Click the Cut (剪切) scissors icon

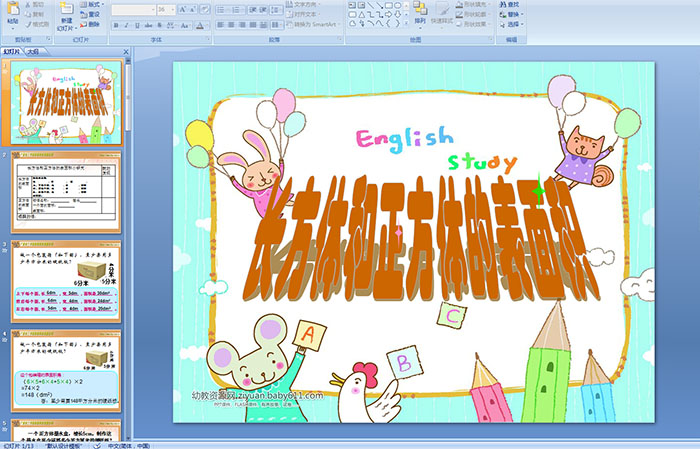click(28, 4)
